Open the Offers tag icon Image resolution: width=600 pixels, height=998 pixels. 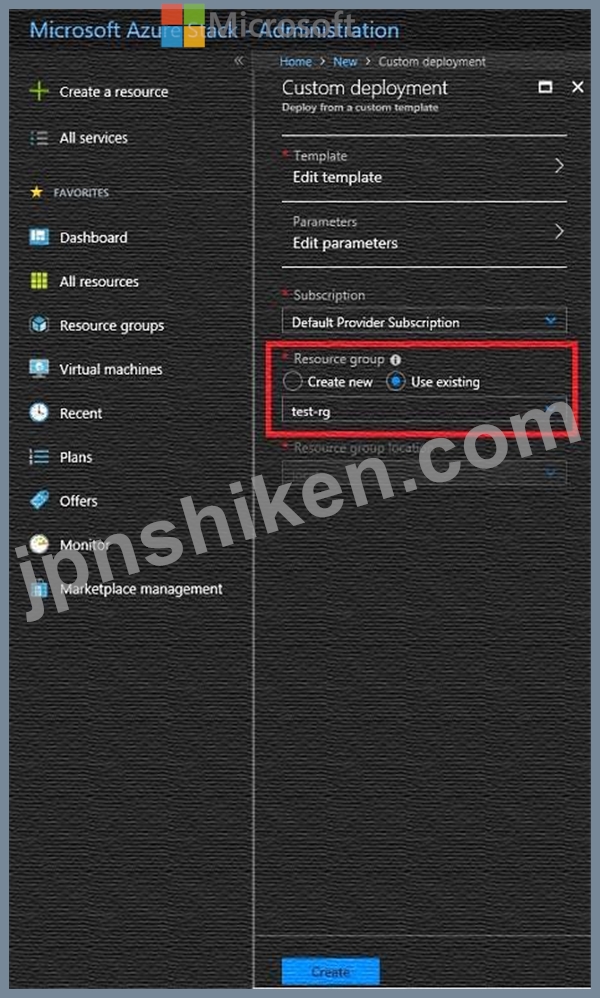[39, 500]
